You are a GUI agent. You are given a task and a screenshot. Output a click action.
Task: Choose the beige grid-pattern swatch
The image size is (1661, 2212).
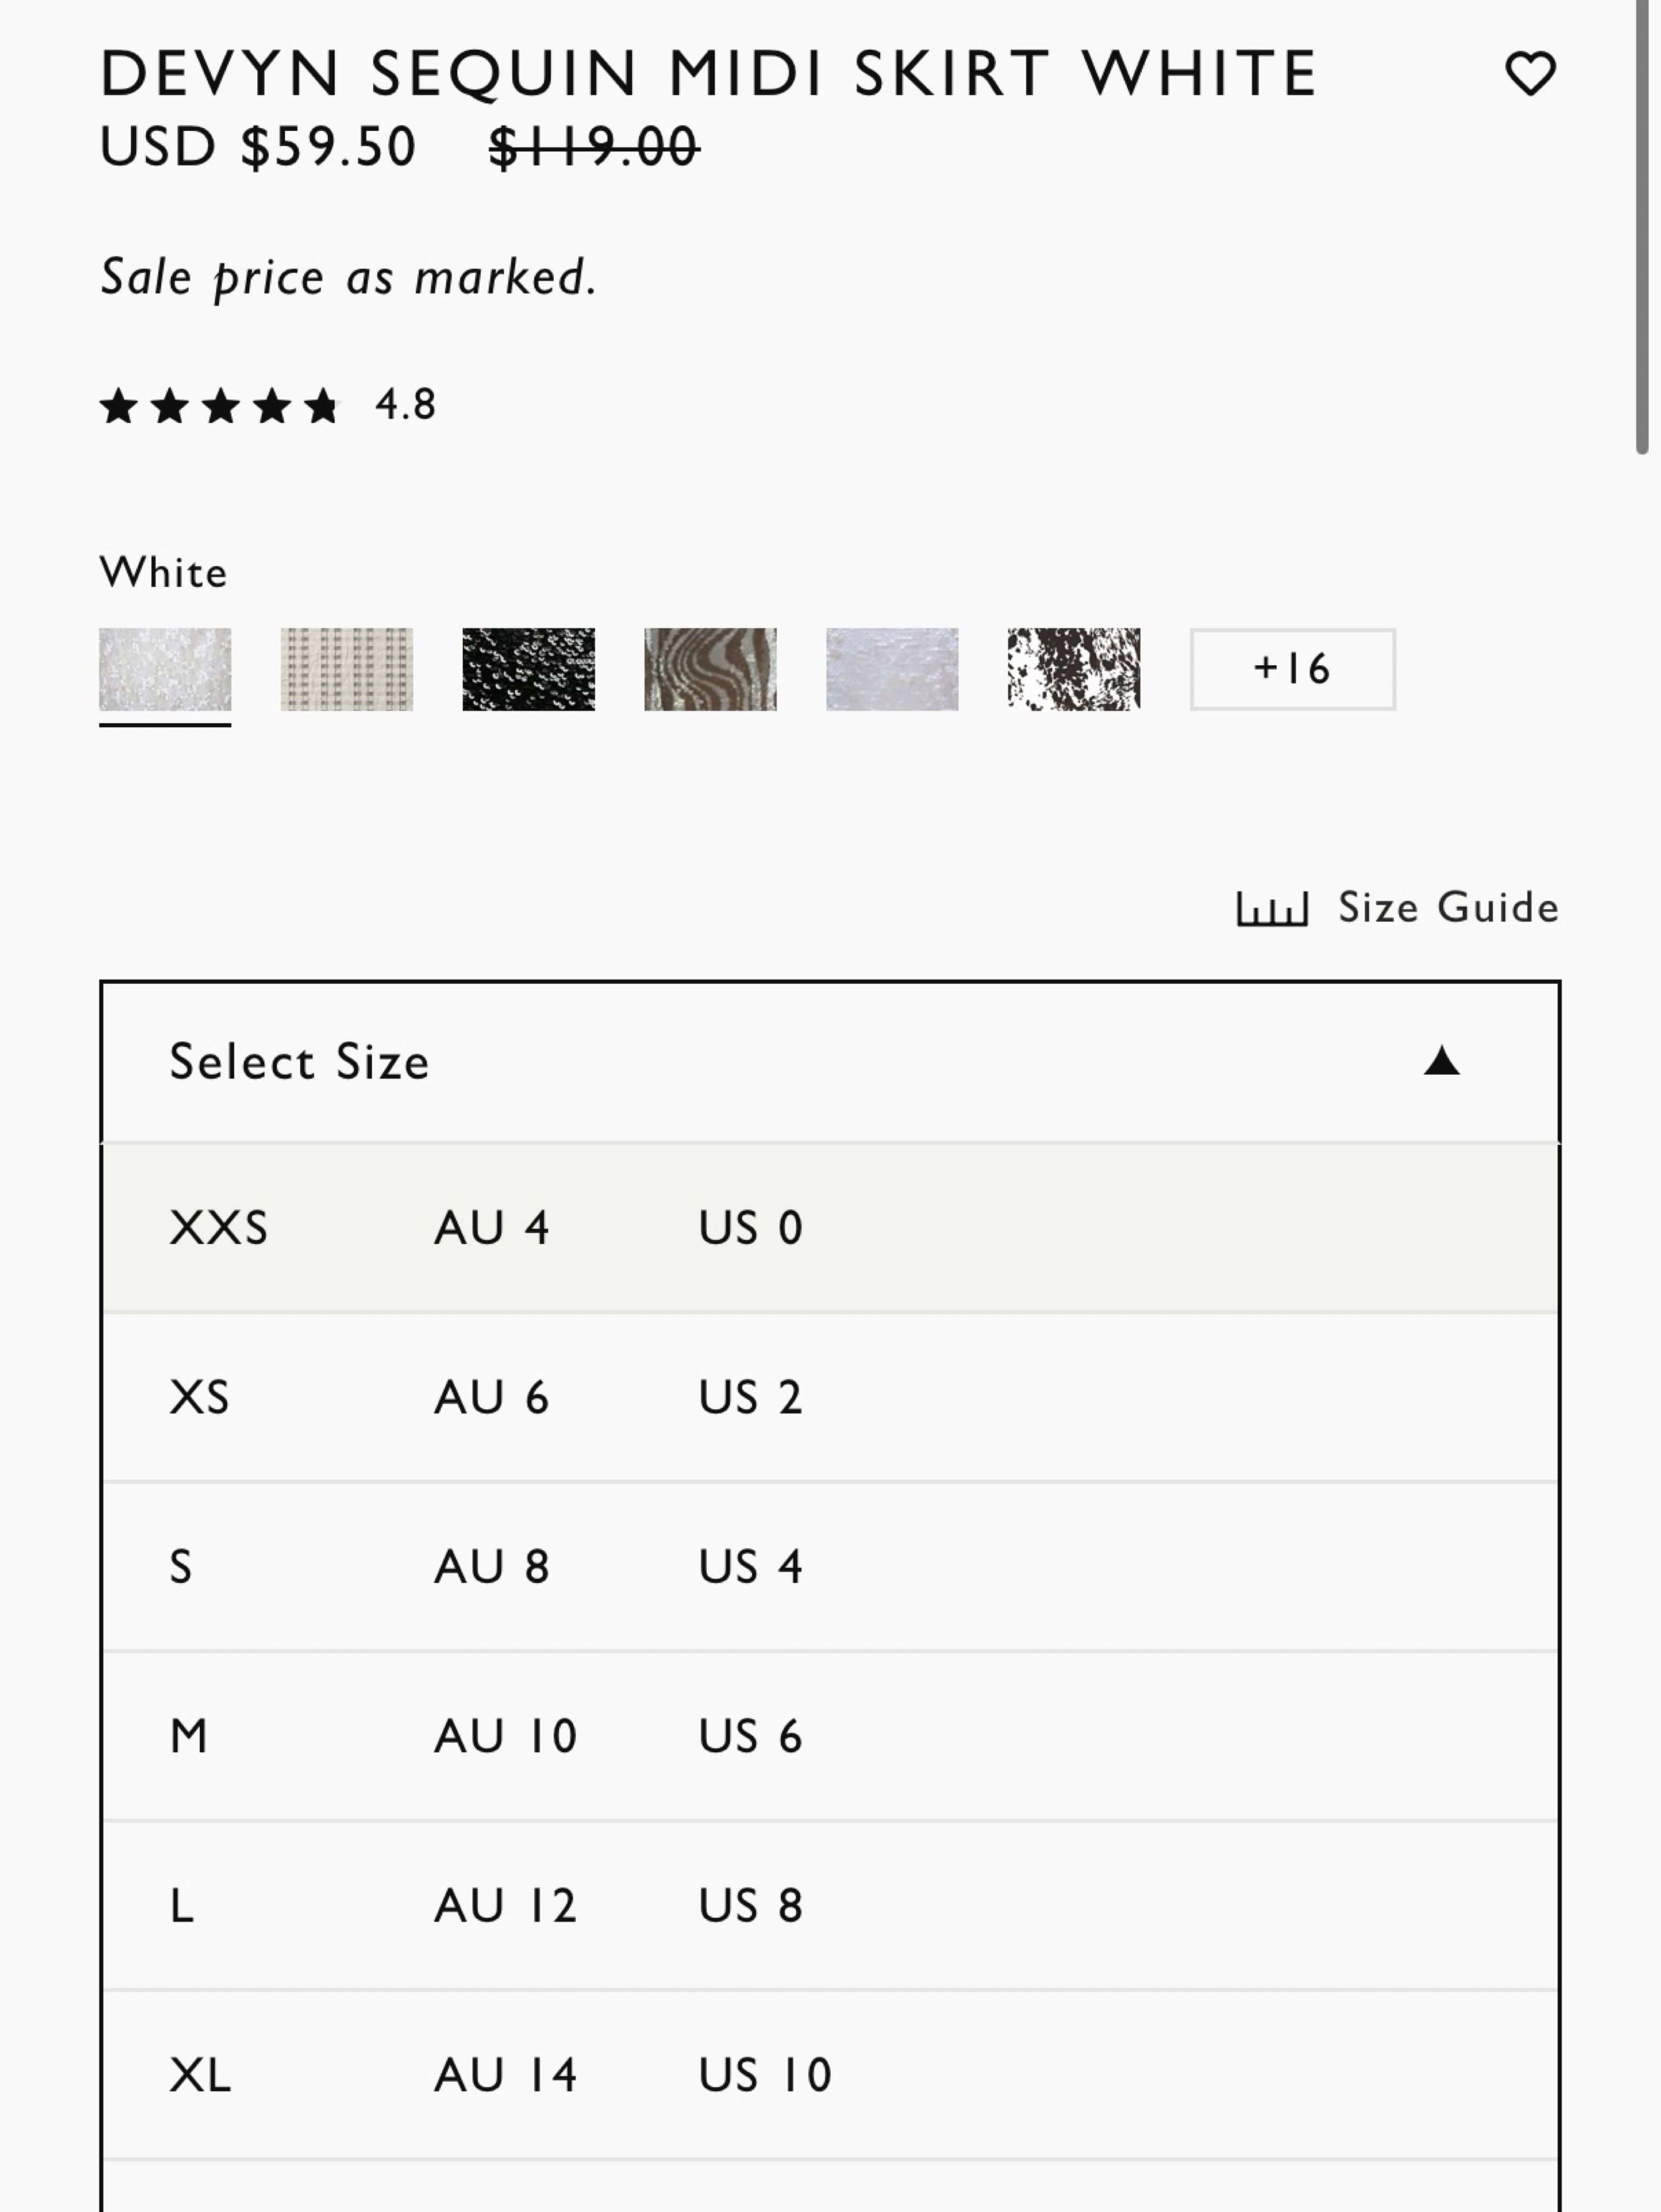point(347,669)
